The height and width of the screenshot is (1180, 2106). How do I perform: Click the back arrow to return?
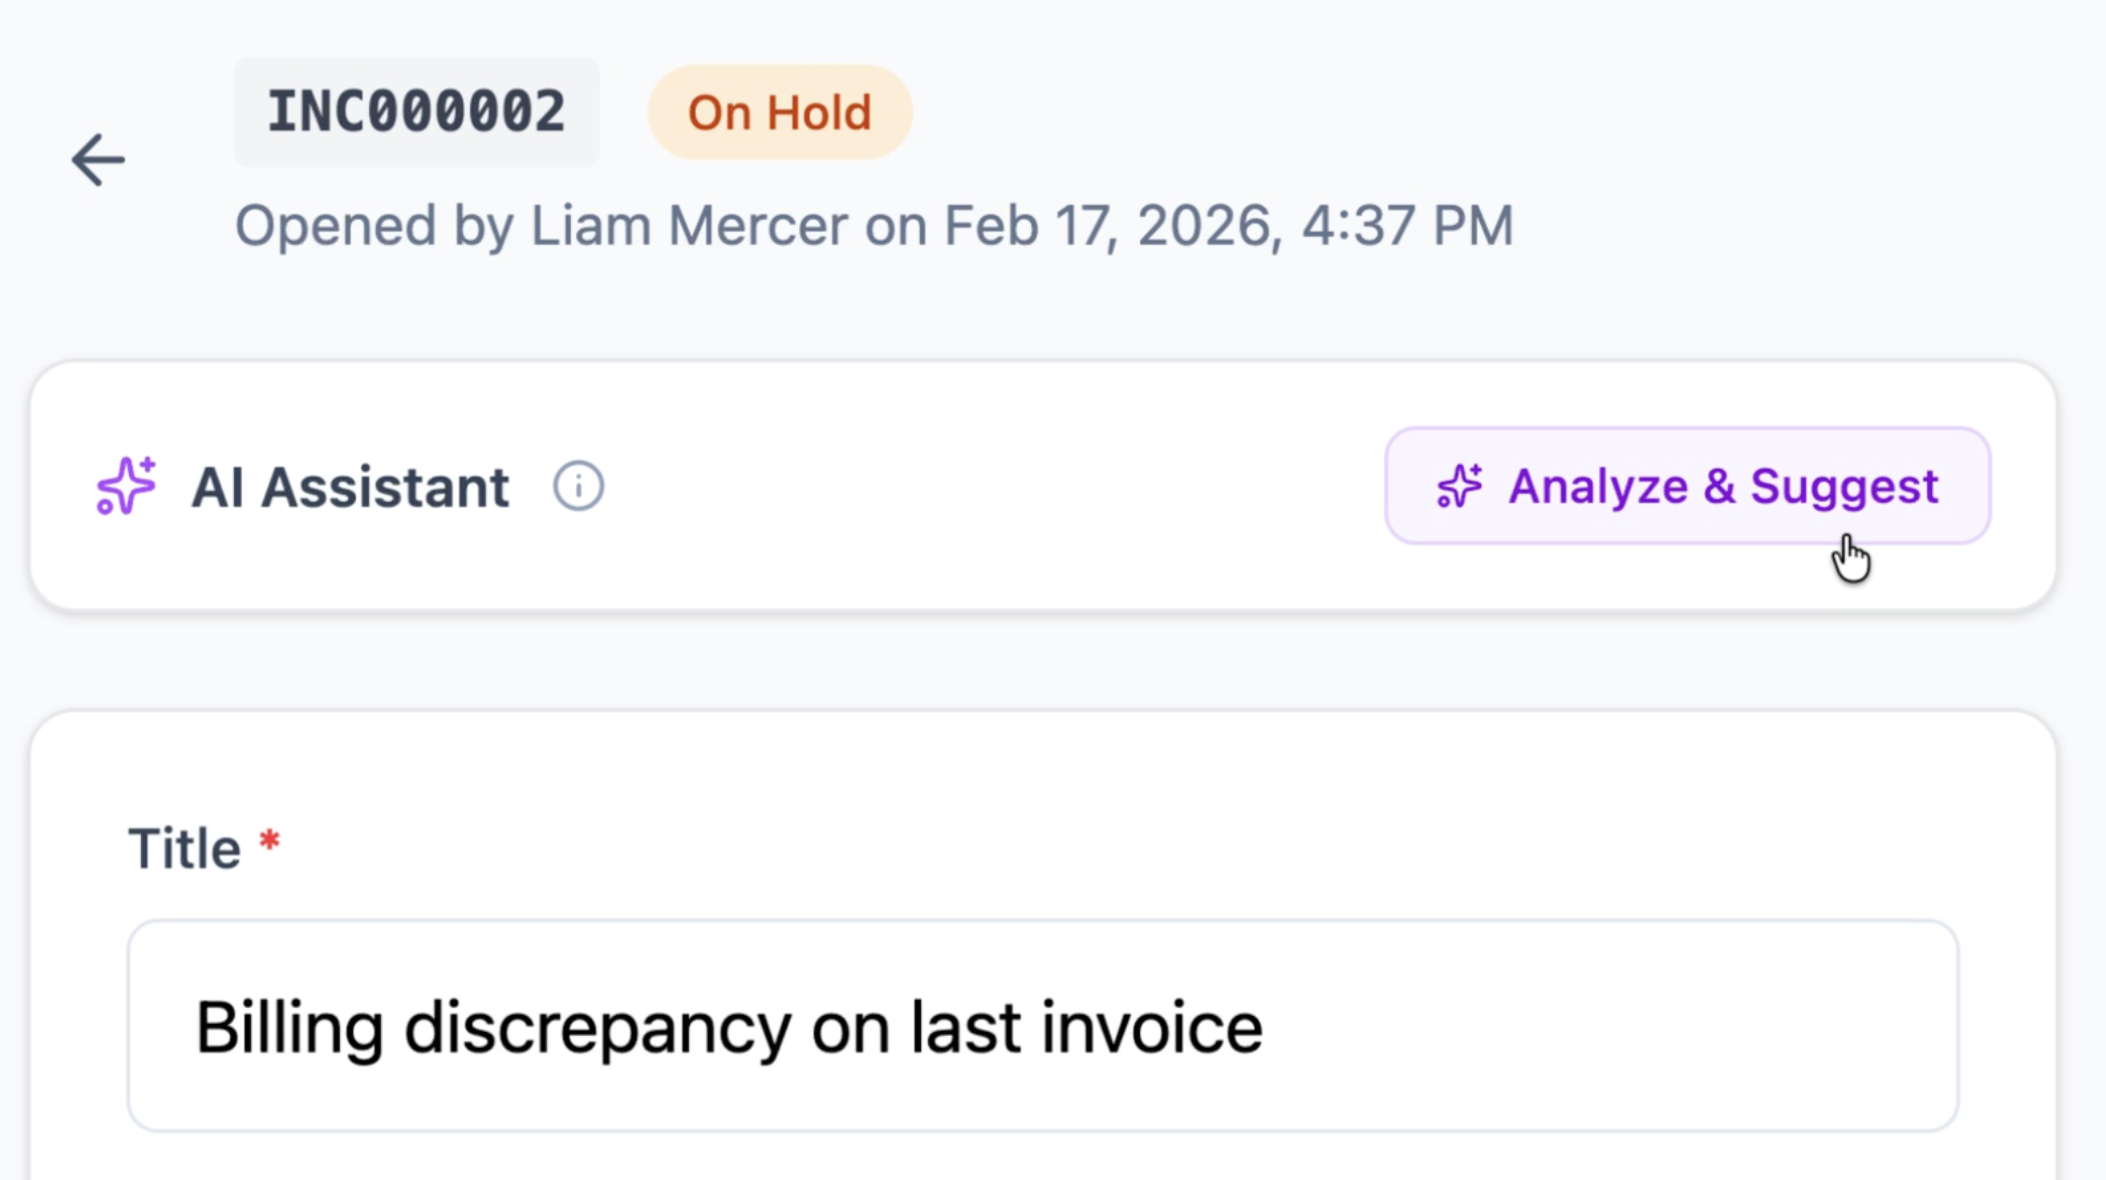pos(97,160)
